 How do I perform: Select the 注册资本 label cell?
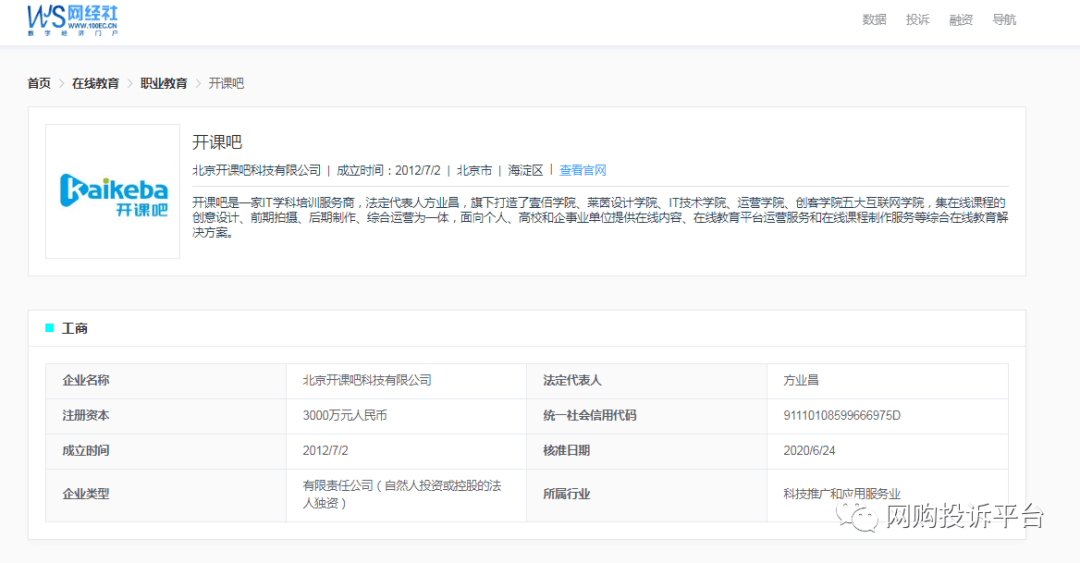click(x=166, y=416)
